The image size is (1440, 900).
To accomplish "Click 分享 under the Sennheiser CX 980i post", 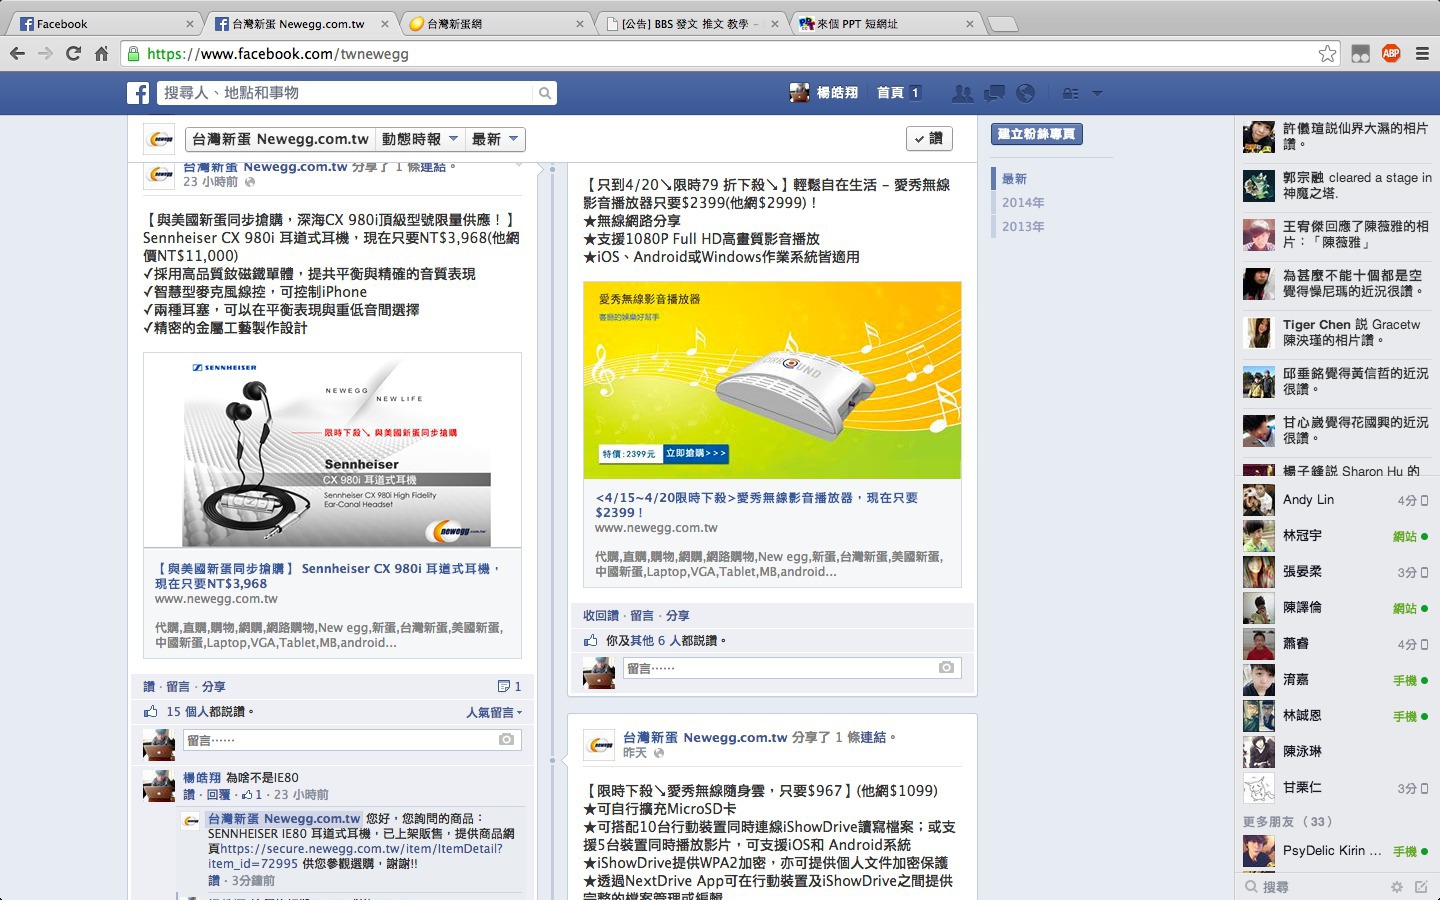I will (x=214, y=686).
